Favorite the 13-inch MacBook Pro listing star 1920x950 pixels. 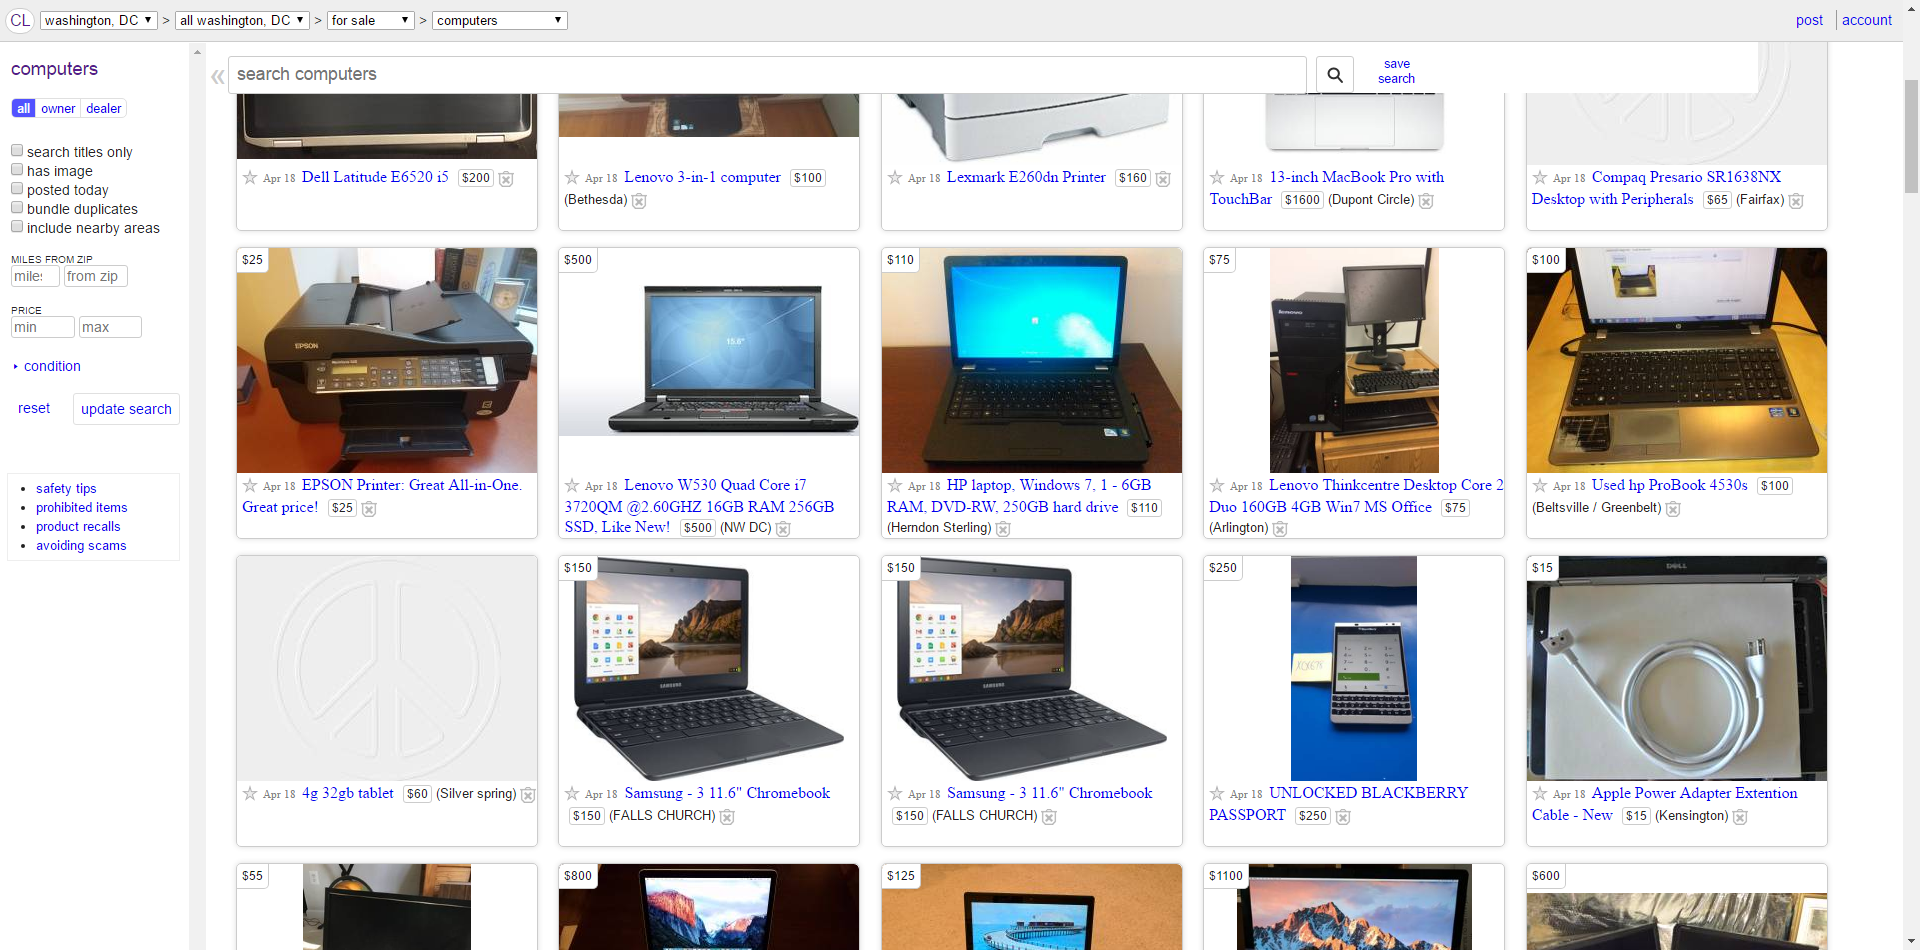[x=1217, y=177]
